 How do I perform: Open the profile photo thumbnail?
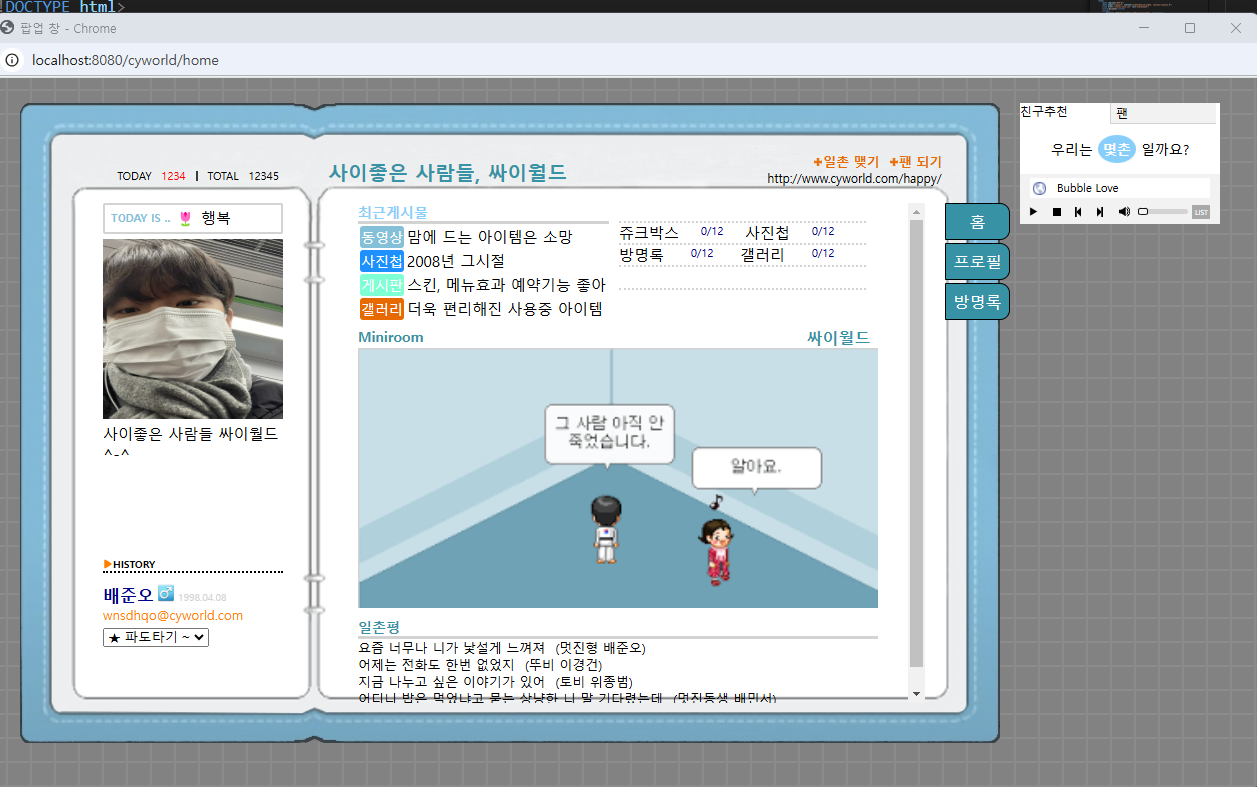[x=193, y=329]
